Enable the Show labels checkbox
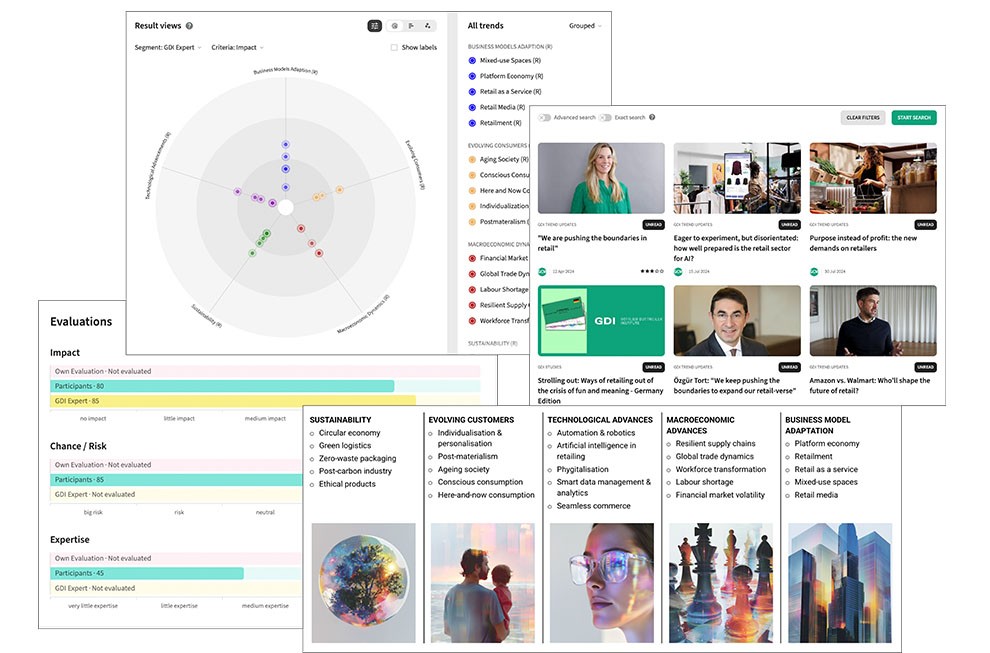 click(x=394, y=47)
